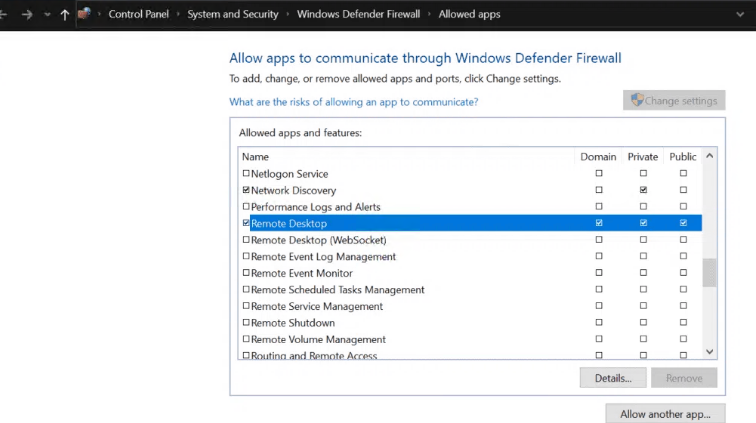Viewport: 756px width, 423px height.
Task: Enable Remote Shutdown checkbox
Action: (246, 322)
